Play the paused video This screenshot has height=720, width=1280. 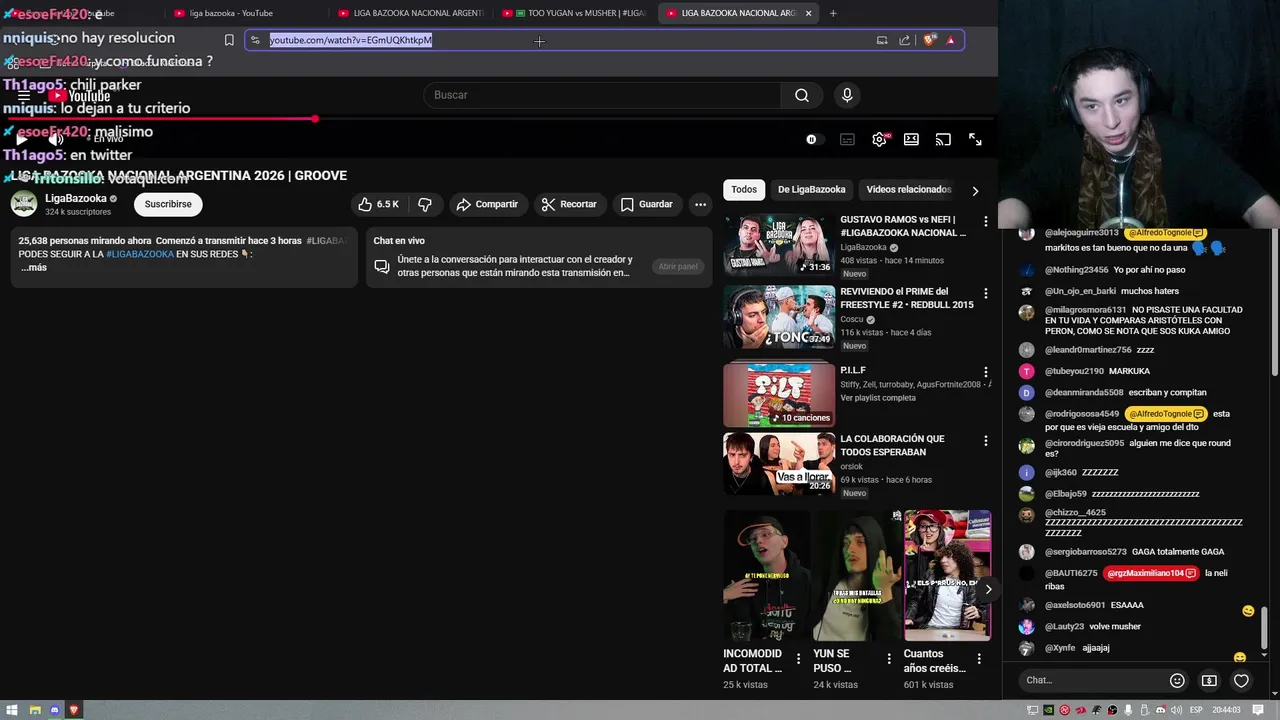point(22,139)
